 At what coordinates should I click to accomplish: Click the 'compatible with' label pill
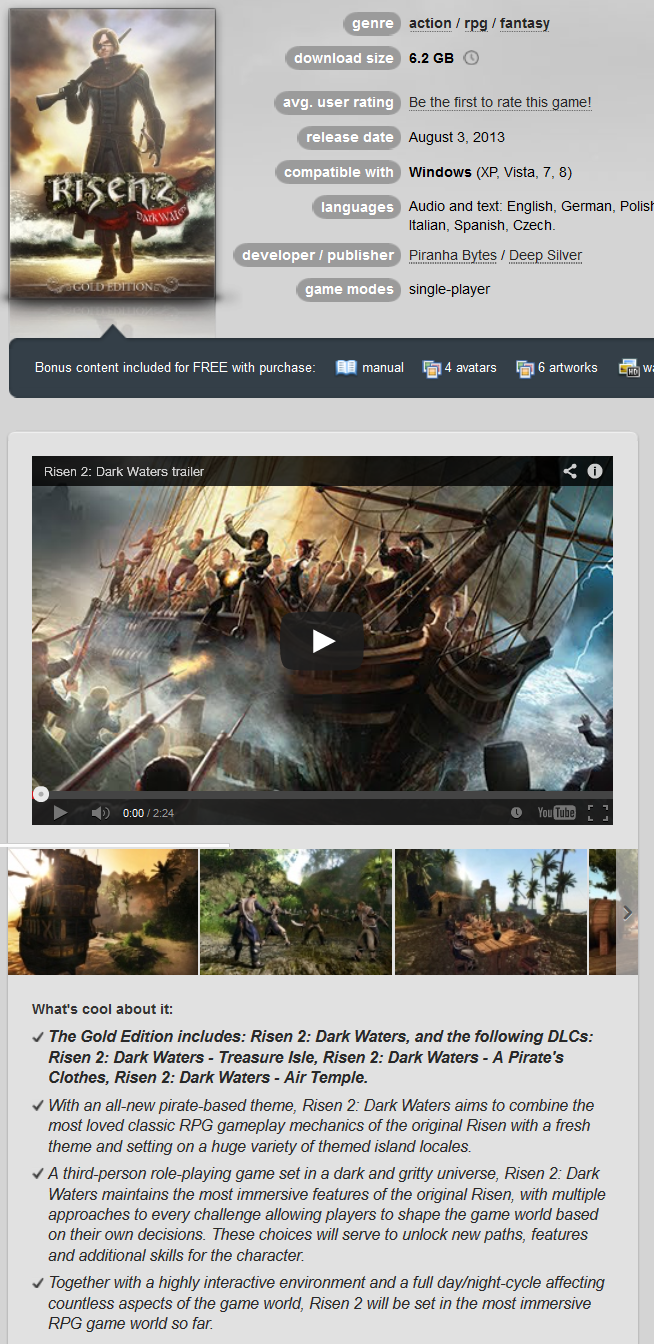[338, 172]
